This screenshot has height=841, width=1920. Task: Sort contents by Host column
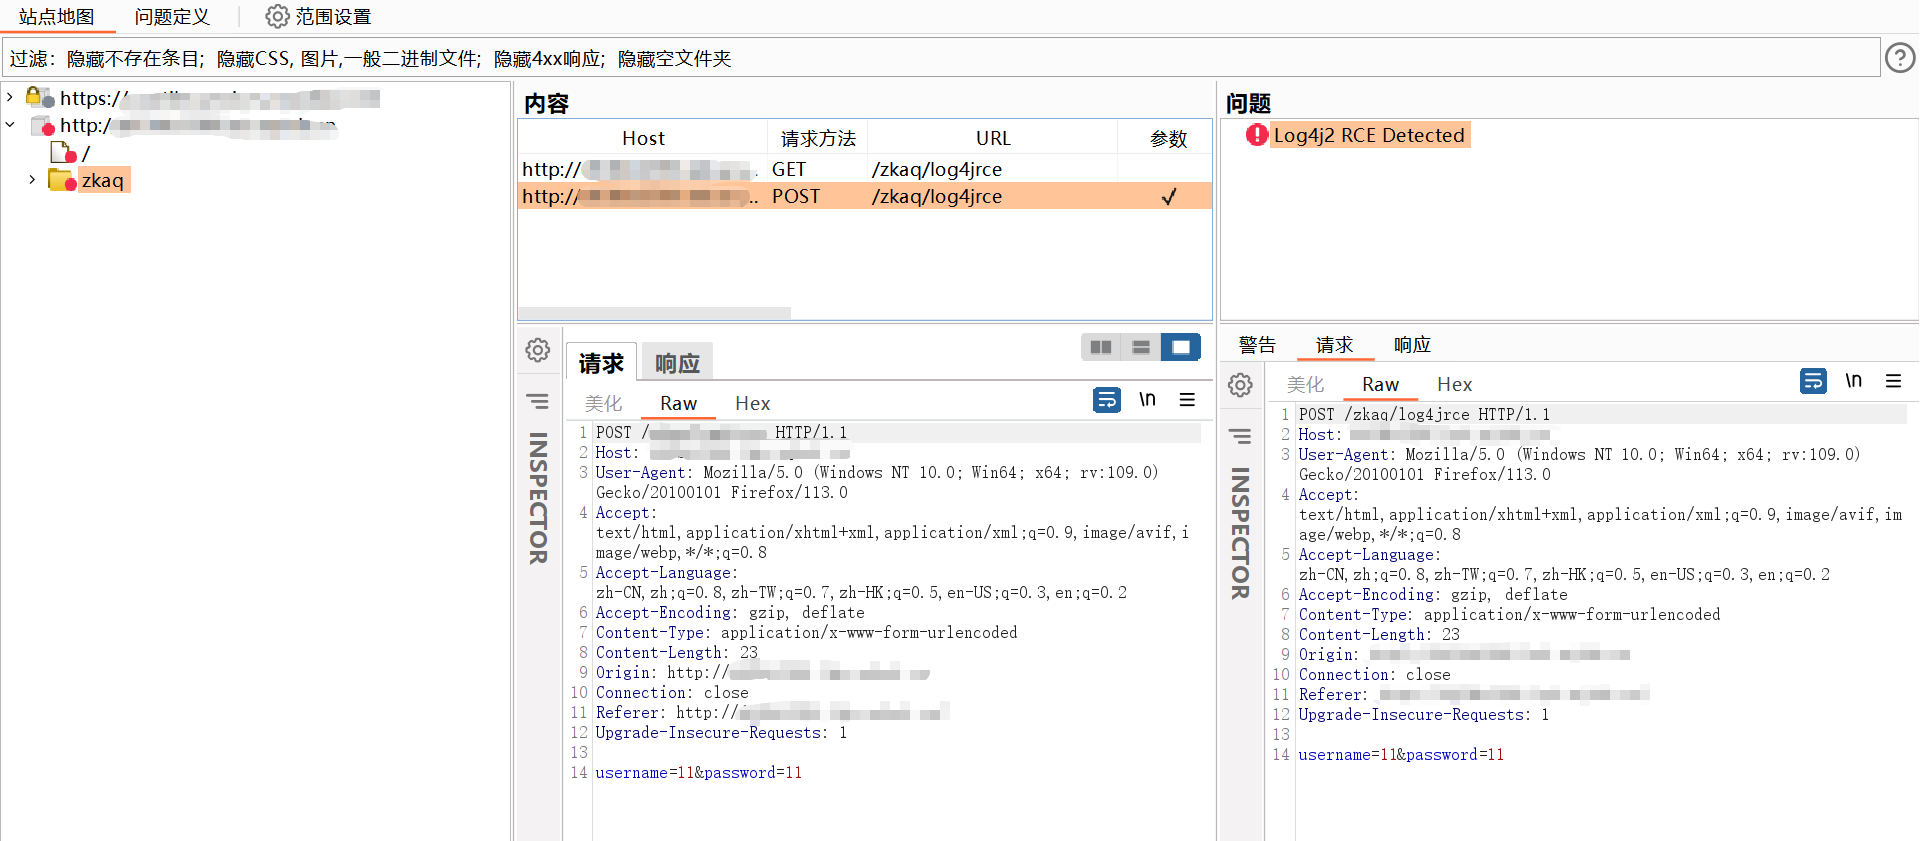pos(643,138)
